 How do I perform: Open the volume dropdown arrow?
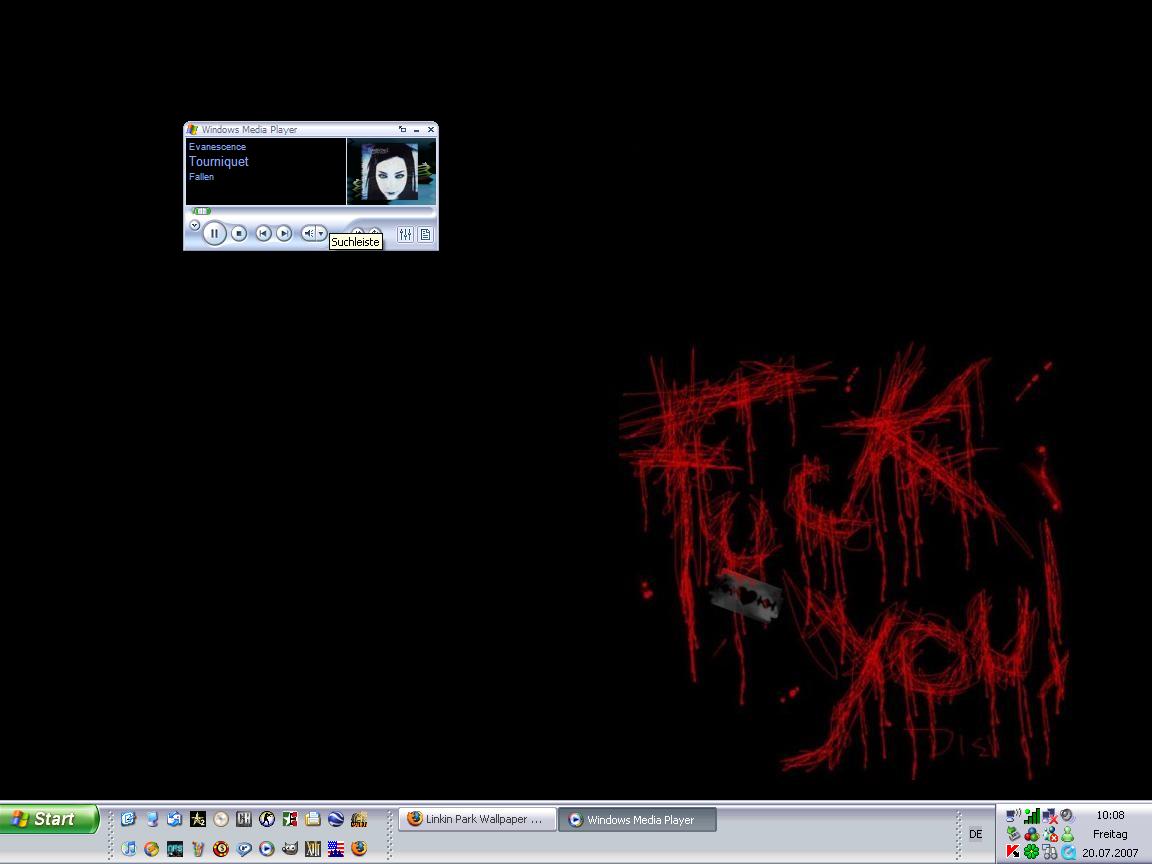pyautogui.click(x=321, y=233)
